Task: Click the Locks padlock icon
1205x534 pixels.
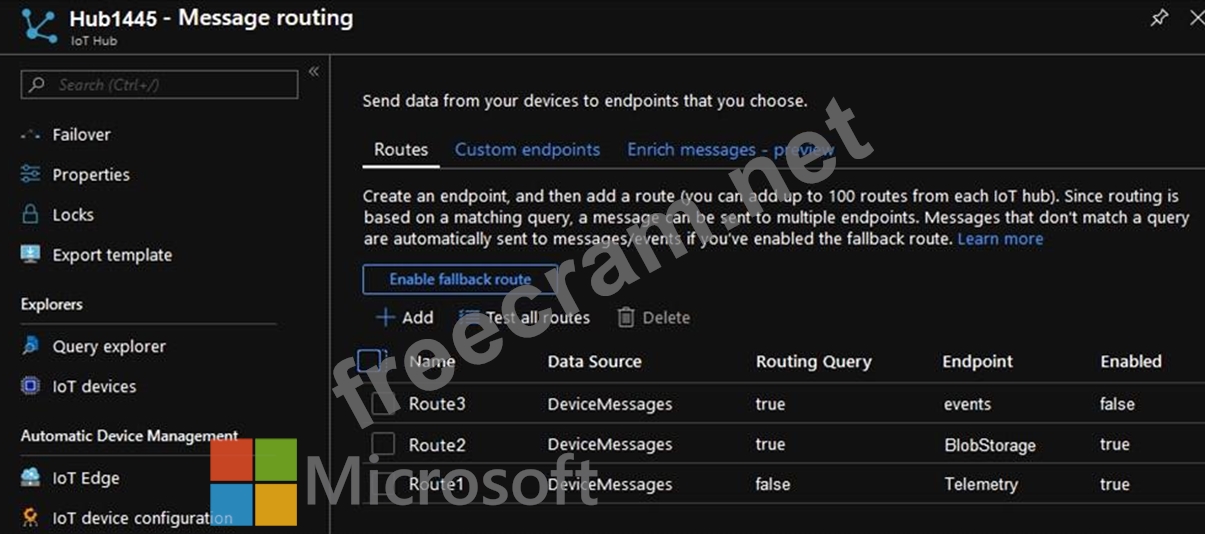Action: 30,215
